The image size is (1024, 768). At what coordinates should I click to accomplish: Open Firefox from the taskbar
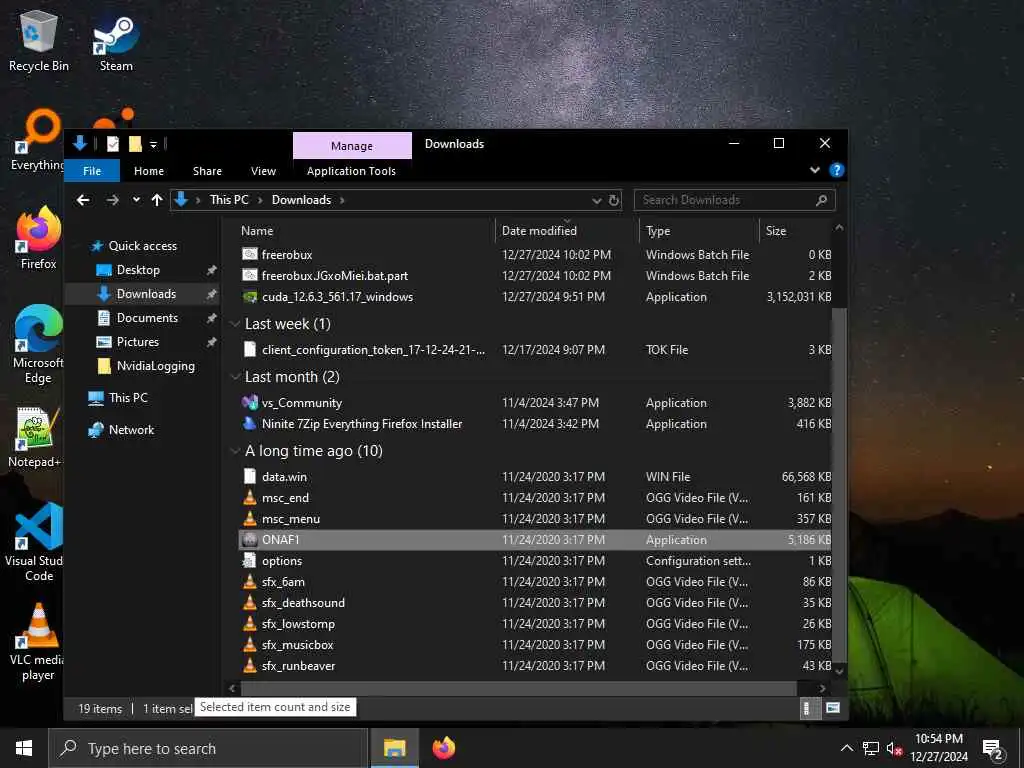[444, 748]
